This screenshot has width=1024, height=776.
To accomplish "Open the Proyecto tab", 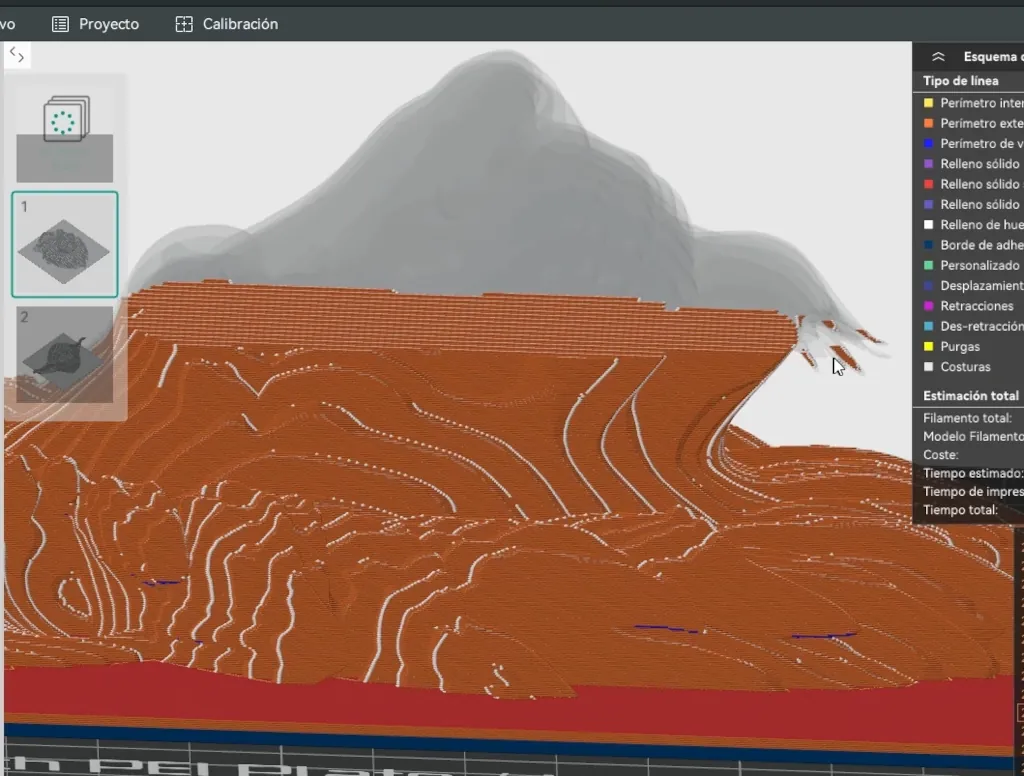I will click(x=96, y=24).
